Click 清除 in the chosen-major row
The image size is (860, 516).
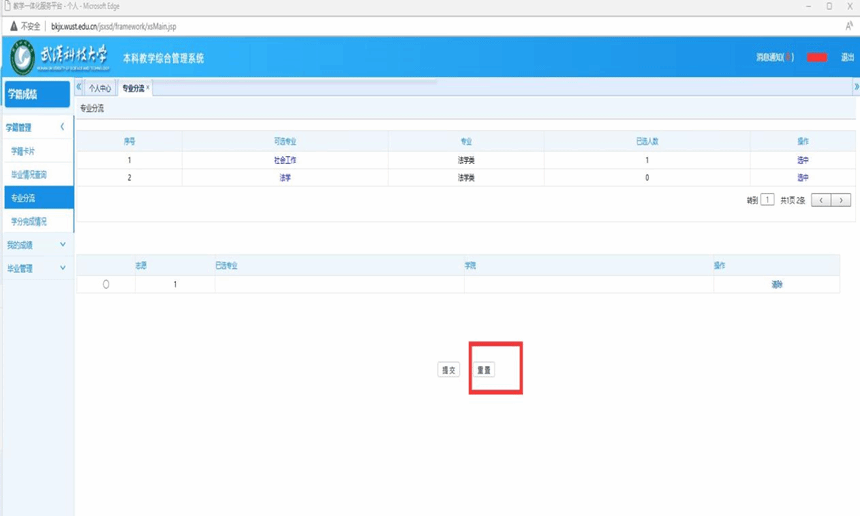pyautogui.click(x=777, y=285)
